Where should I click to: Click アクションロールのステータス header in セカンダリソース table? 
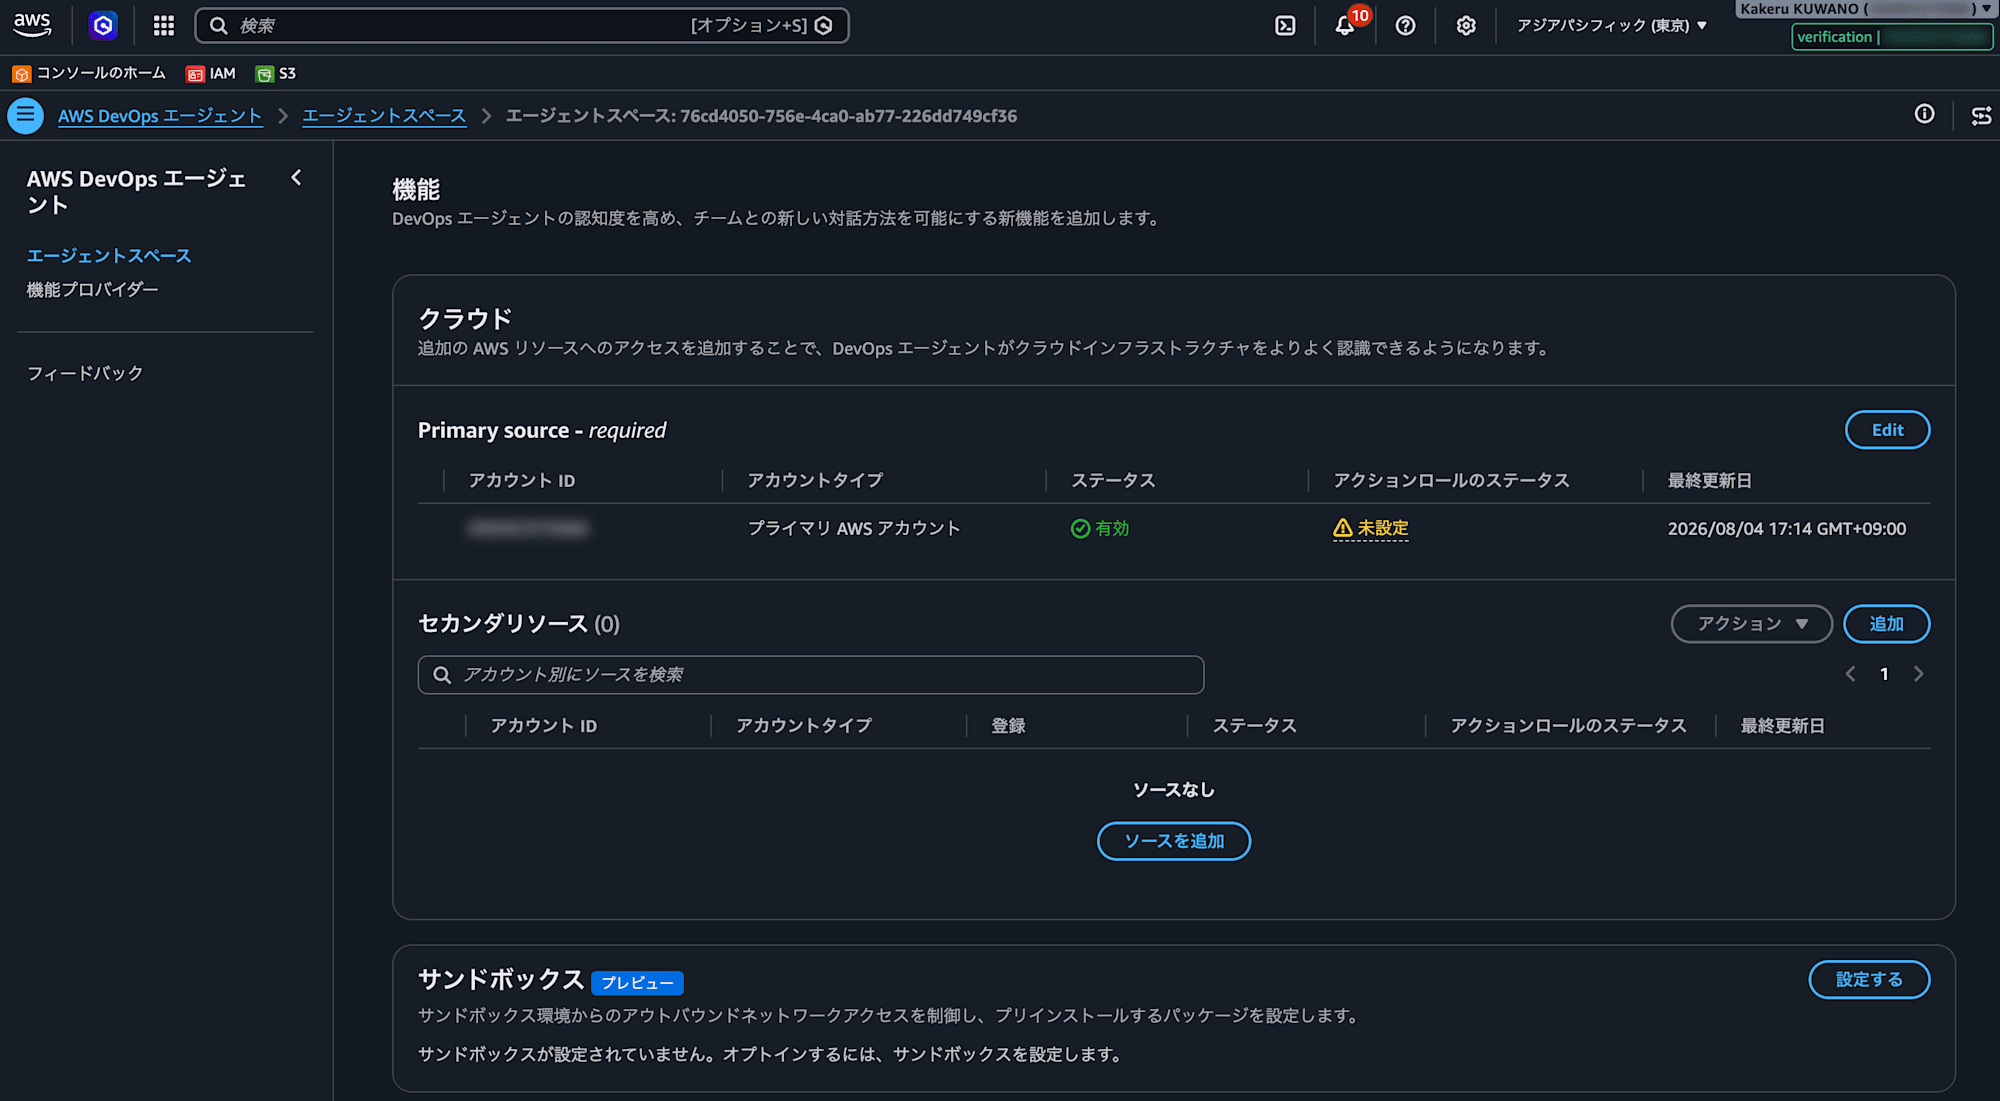tap(1568, 726)
